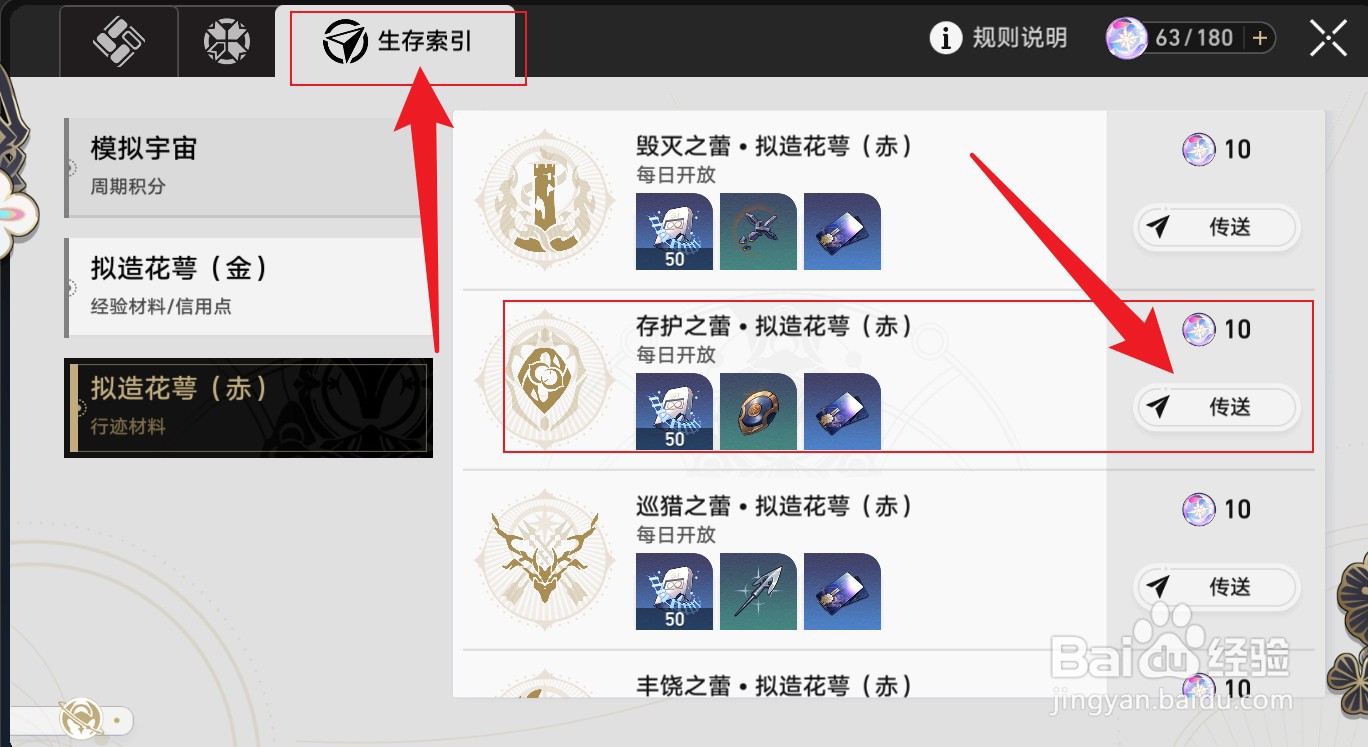Click the 巡猎之蕾 deer emblem icon

544,560
